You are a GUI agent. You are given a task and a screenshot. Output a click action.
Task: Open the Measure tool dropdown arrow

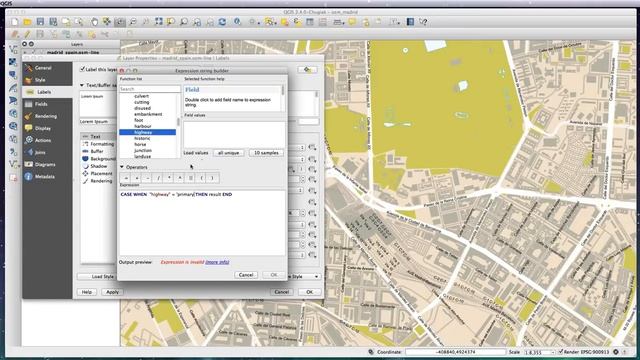point(344,23)
